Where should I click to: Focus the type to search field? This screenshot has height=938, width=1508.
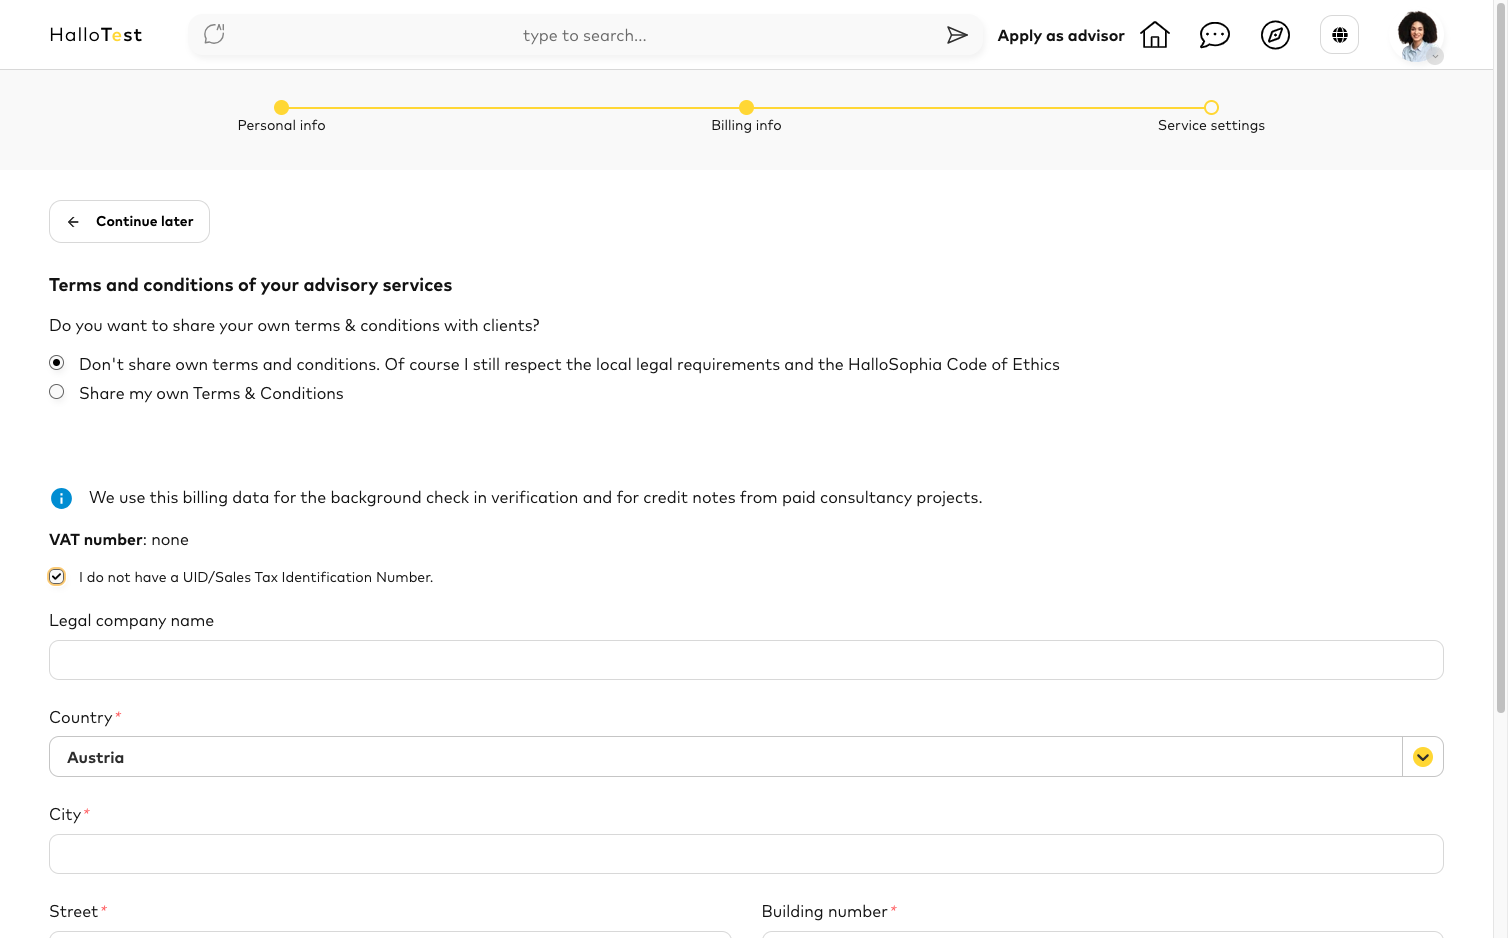585,36
